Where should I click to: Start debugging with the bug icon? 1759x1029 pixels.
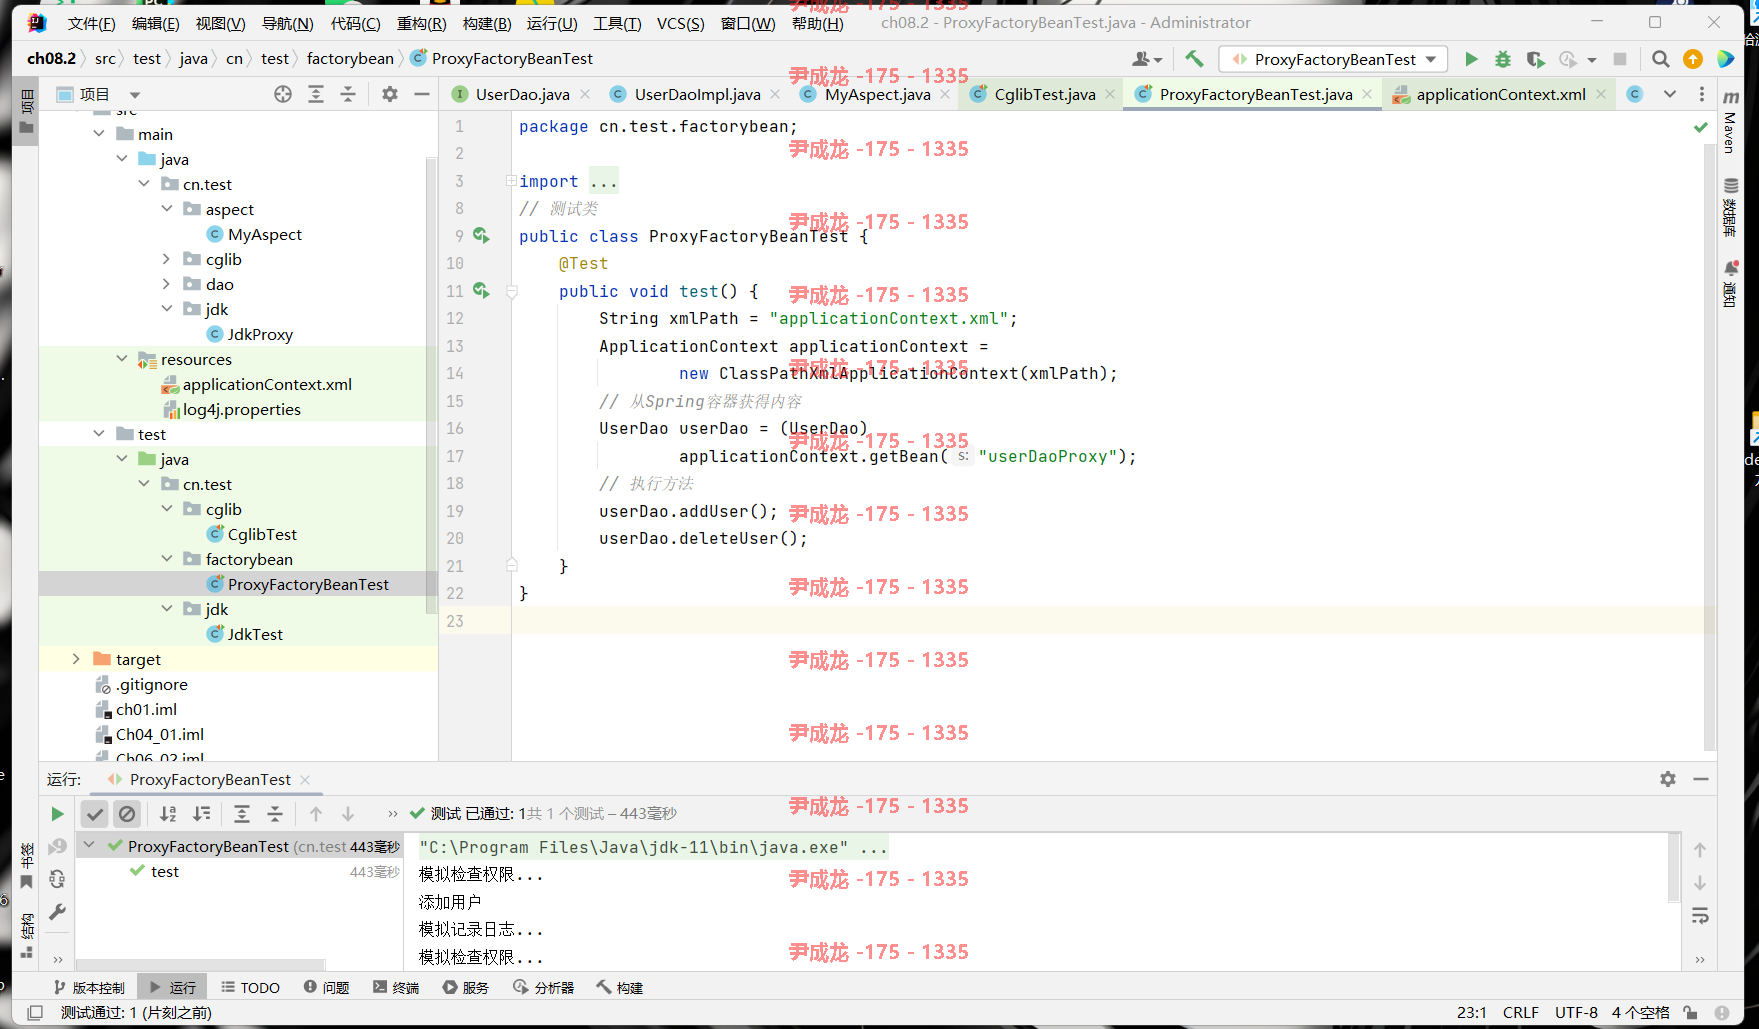pos(1503,59)
